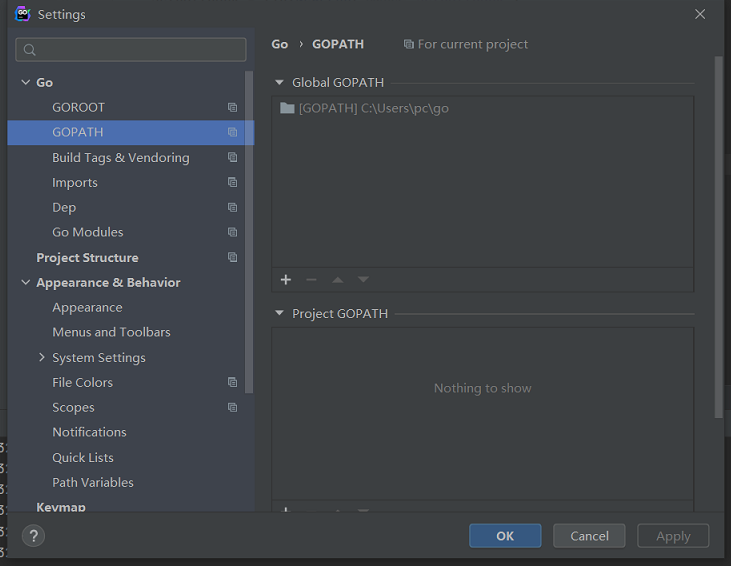Viewport: 731px width, 566px height.
Task: Click the project-level icon next to GOROOT
Action: click(232, 107)
